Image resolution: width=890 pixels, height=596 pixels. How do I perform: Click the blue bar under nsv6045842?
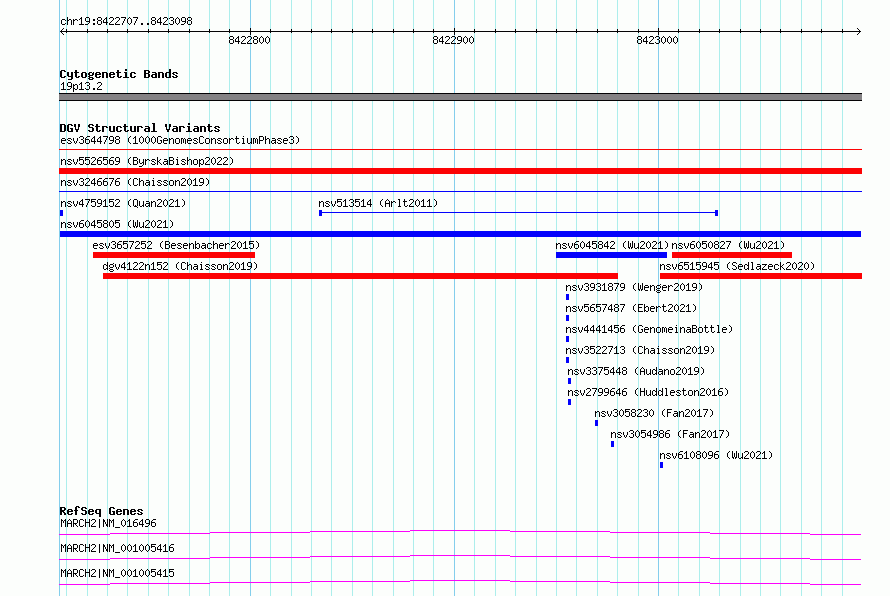tap(611, 255)
